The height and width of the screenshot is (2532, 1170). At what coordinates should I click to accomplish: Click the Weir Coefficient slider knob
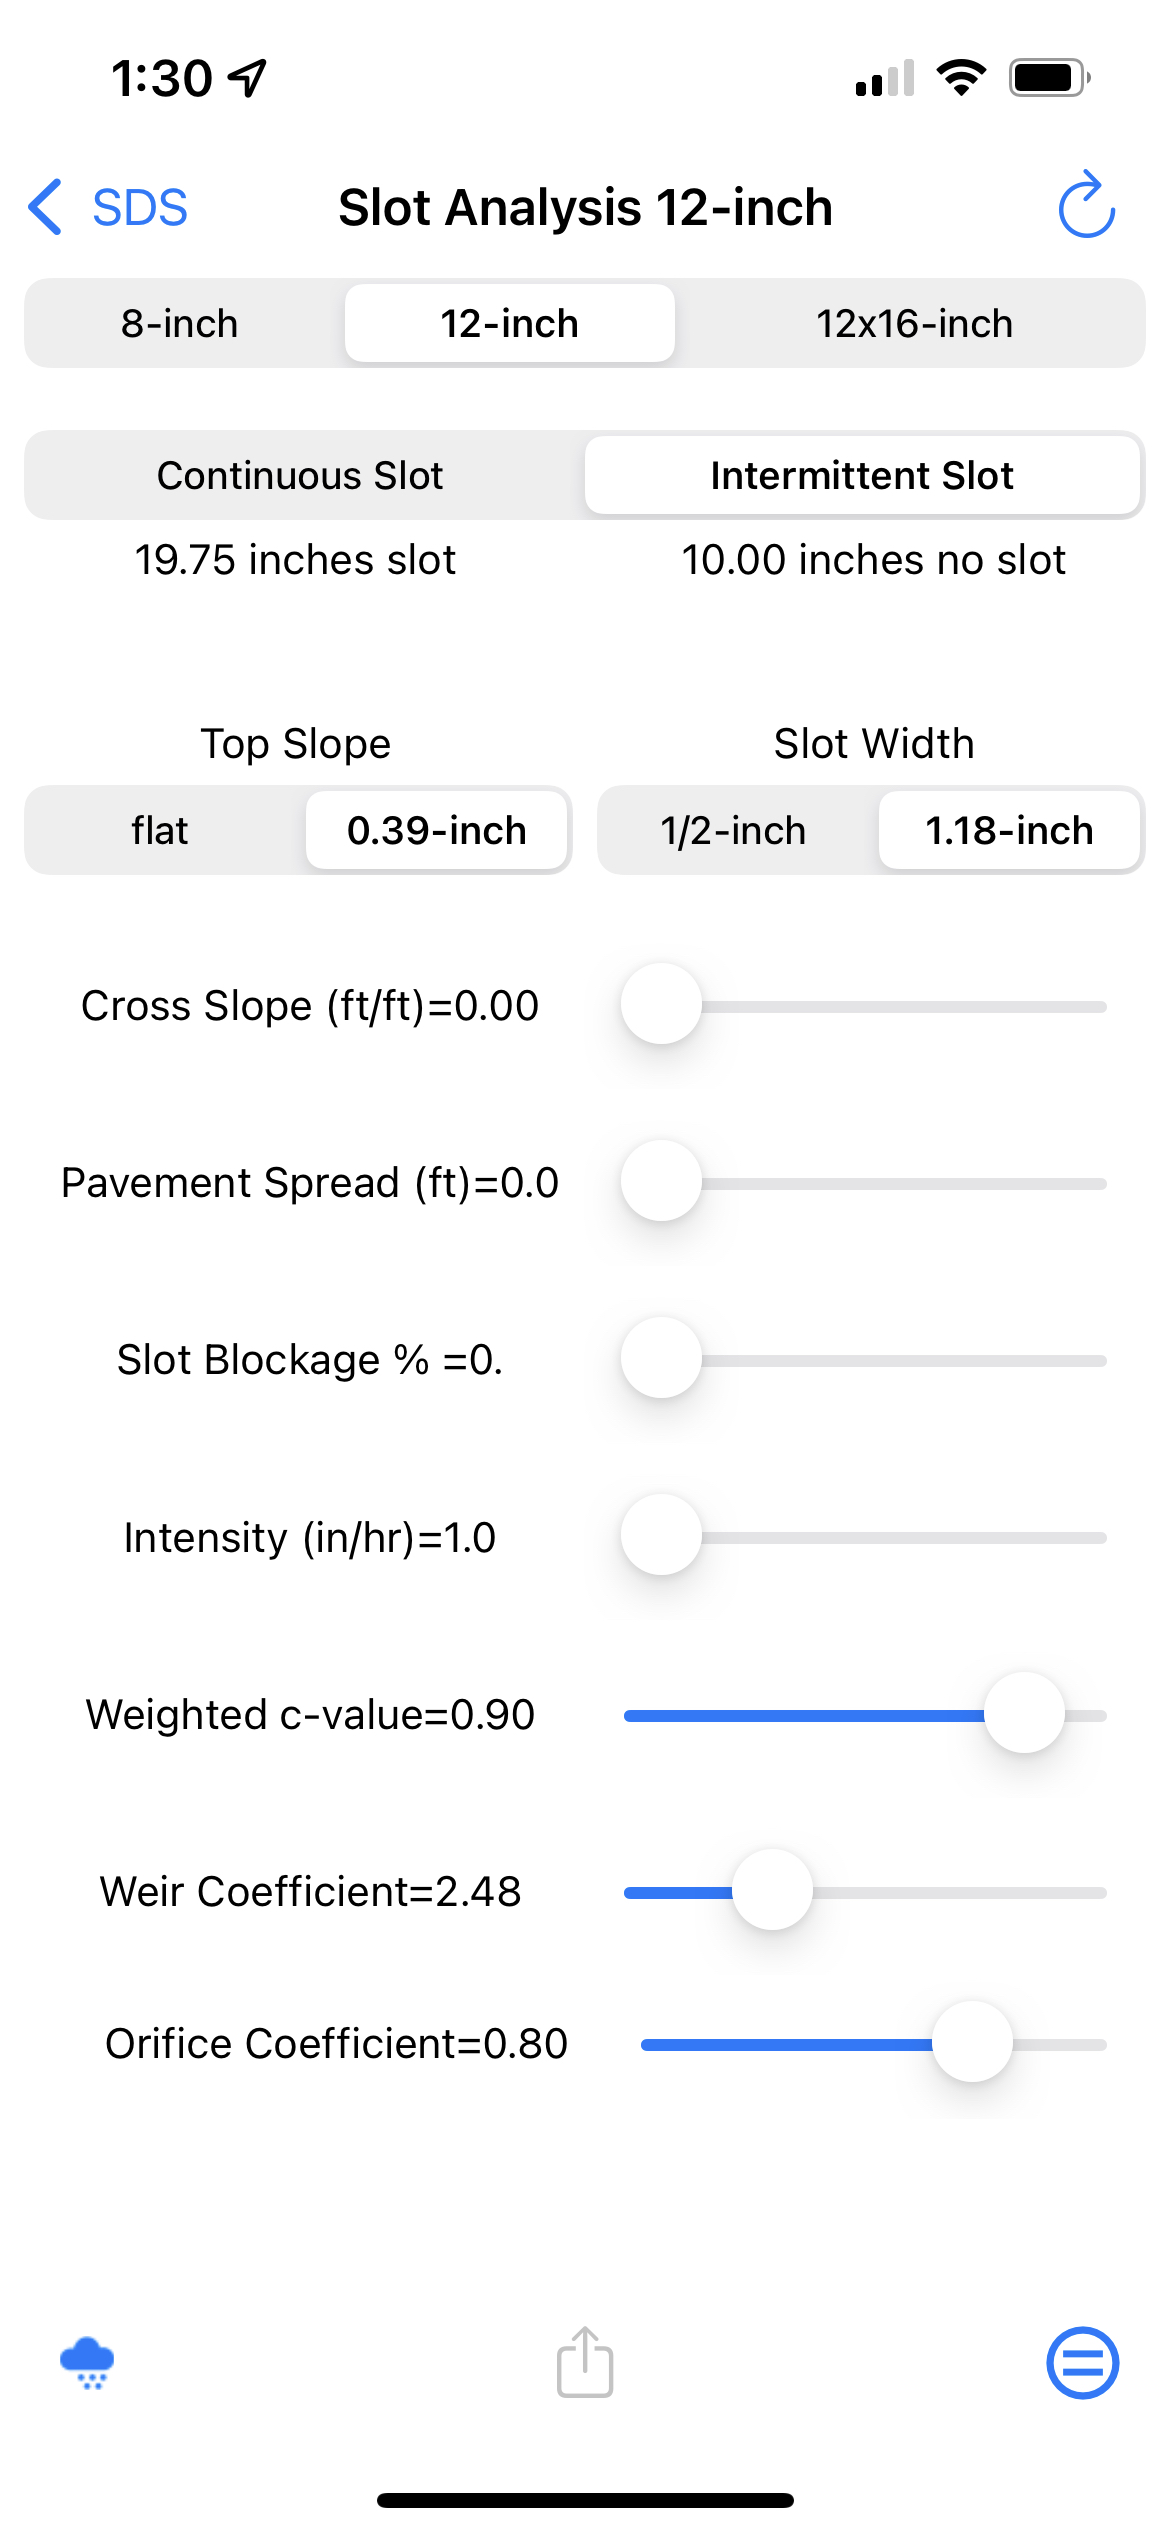pos(772,1890)
